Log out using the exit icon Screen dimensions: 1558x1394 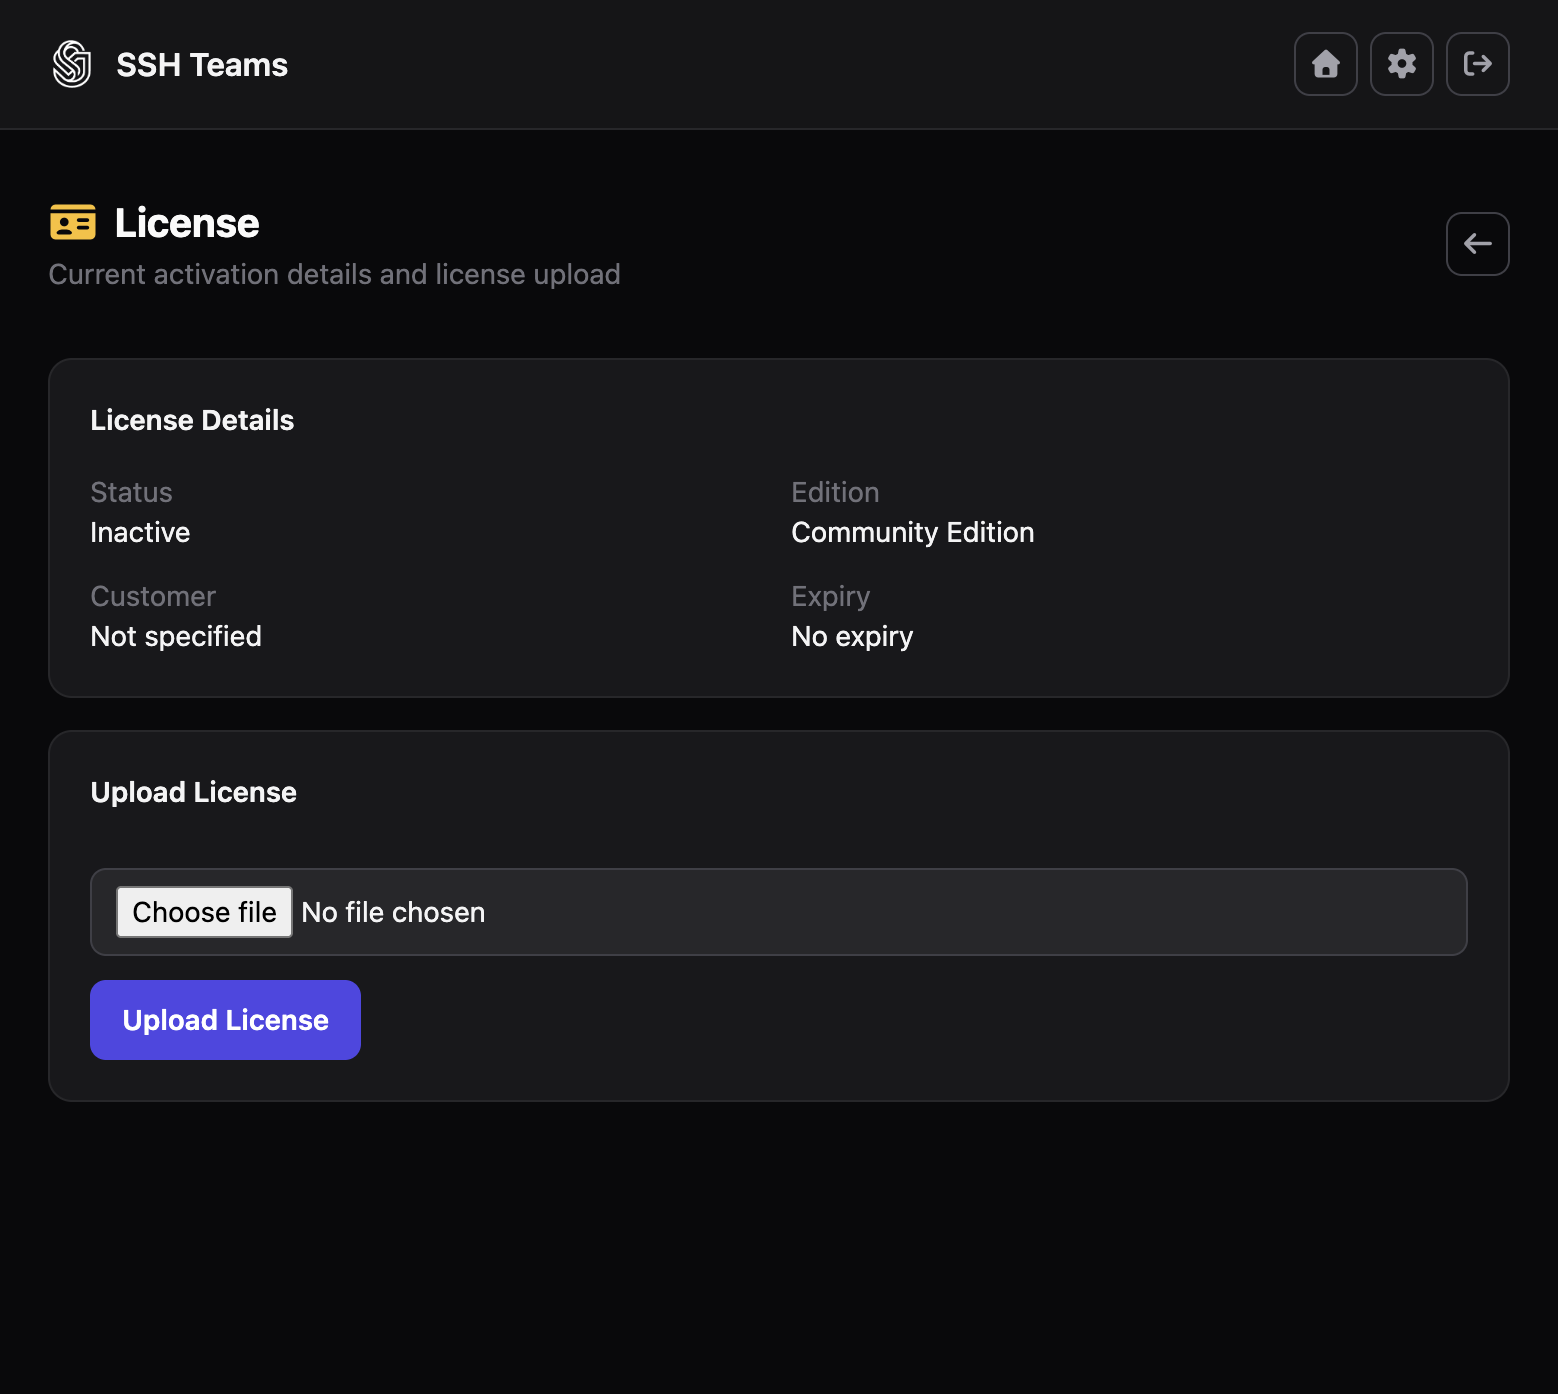pos(1477,64)
